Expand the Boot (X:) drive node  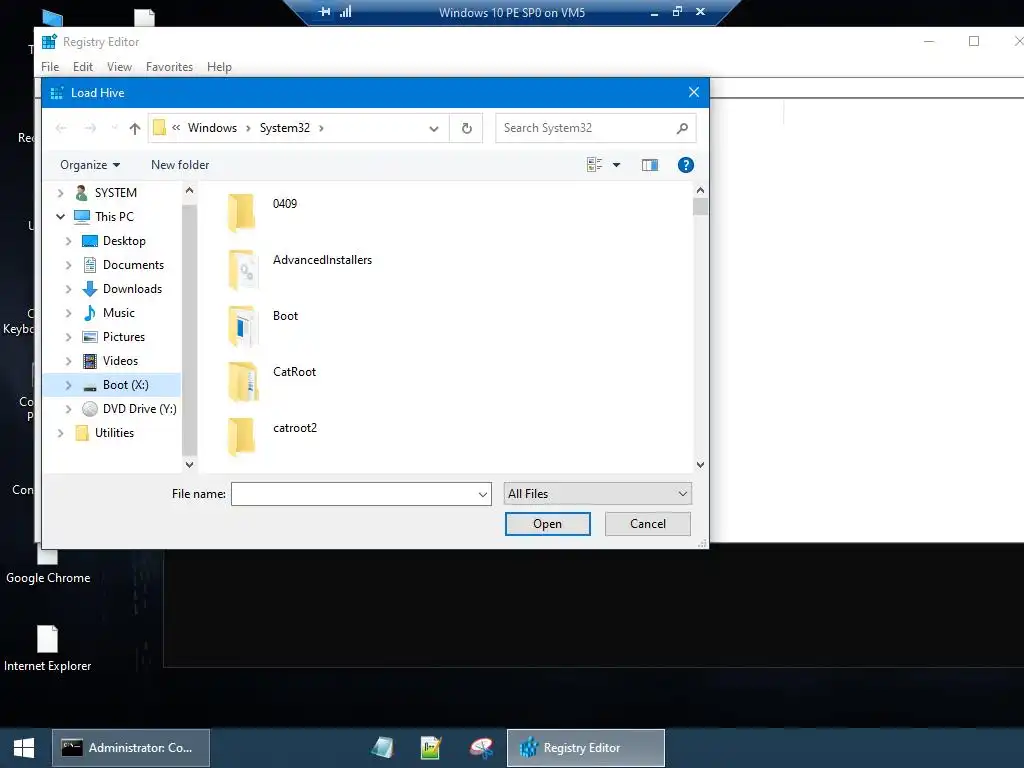pos(69,385)
